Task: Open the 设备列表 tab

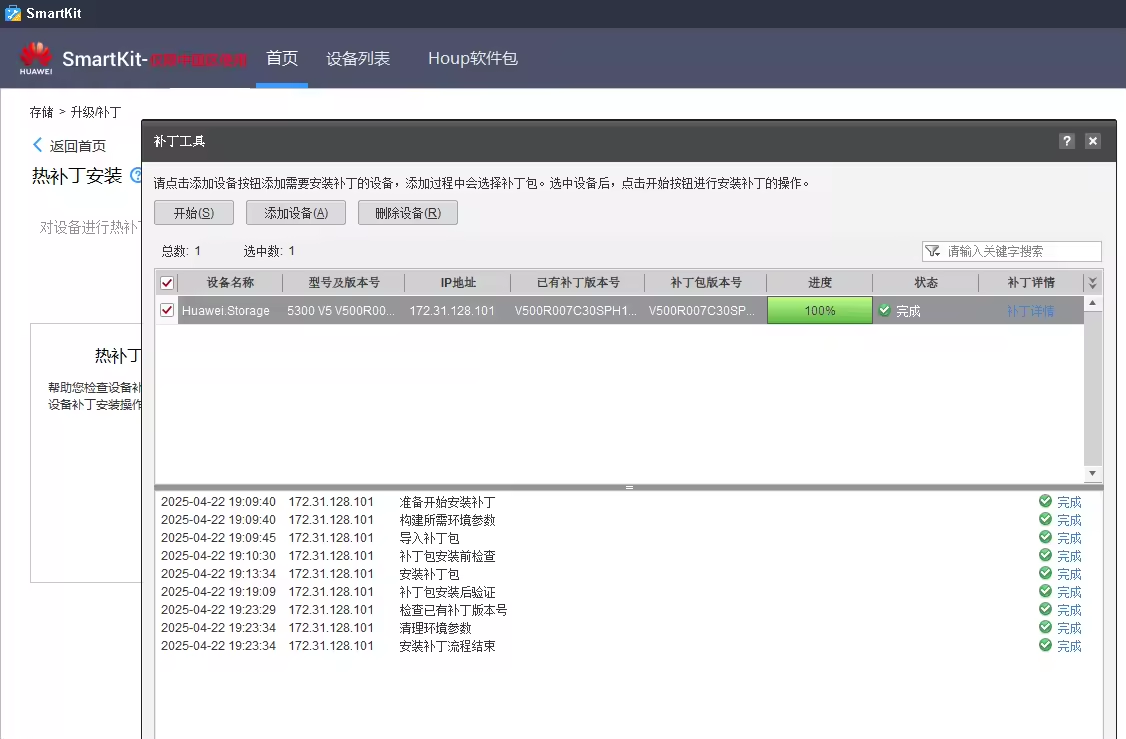Action: pyautogui.click(x=358, y=58)
